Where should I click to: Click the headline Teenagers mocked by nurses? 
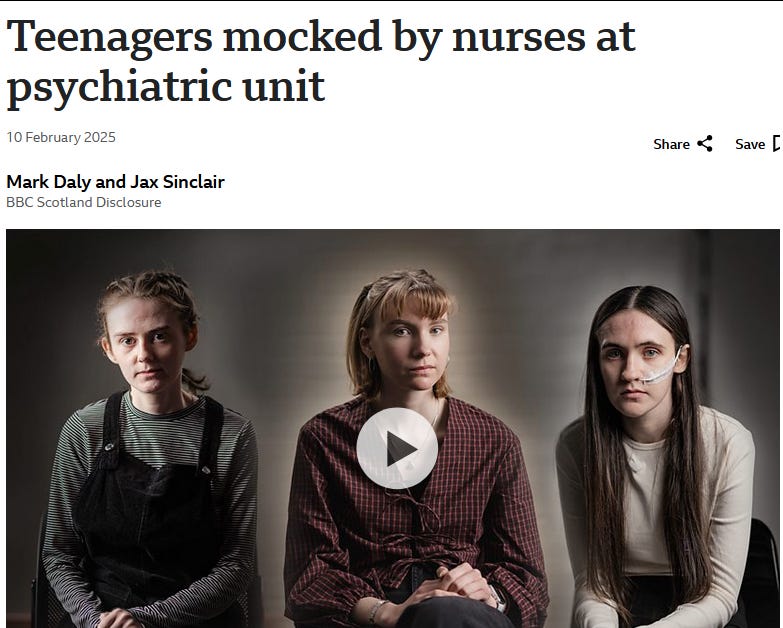pos(321,61)
